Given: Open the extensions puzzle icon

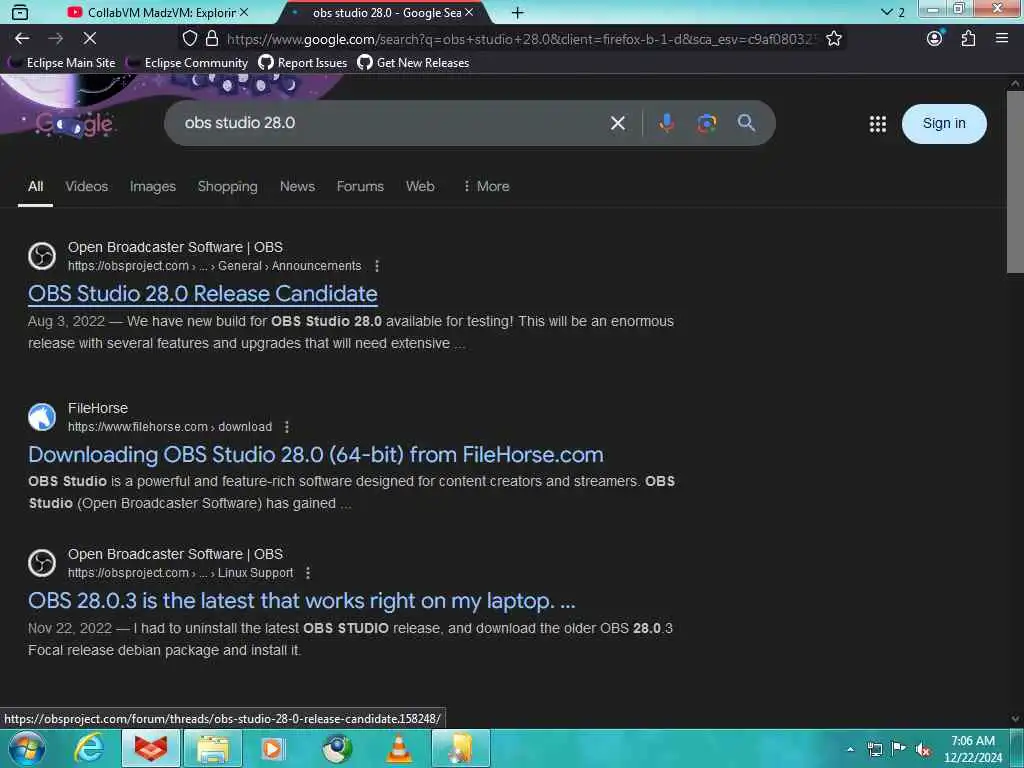Looking at the screenshot, I should point(968,39).
